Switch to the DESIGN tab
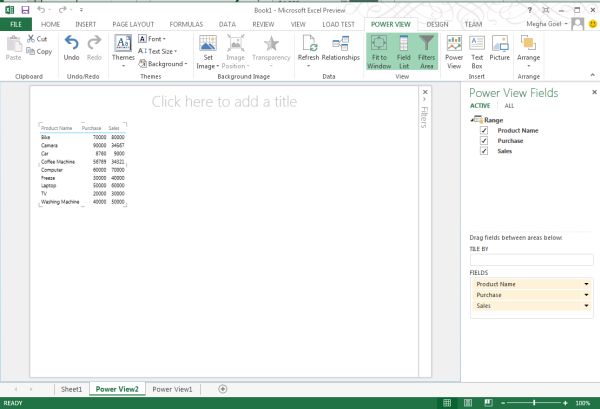The image size is (600, 409). [437, 24]
